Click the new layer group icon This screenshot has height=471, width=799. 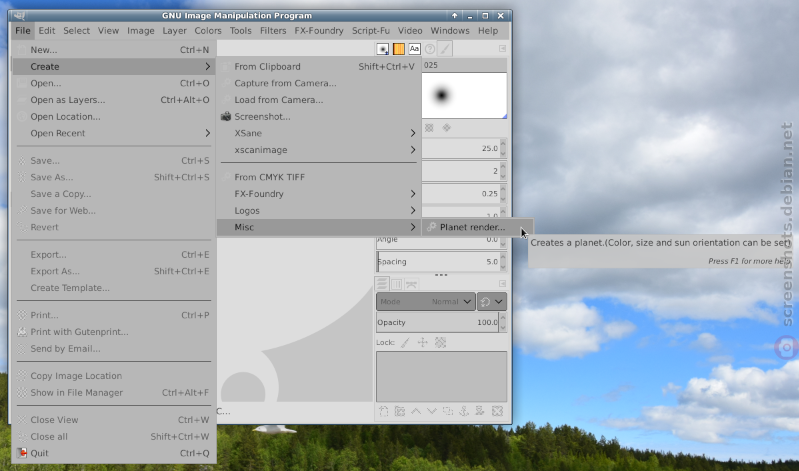400,411
